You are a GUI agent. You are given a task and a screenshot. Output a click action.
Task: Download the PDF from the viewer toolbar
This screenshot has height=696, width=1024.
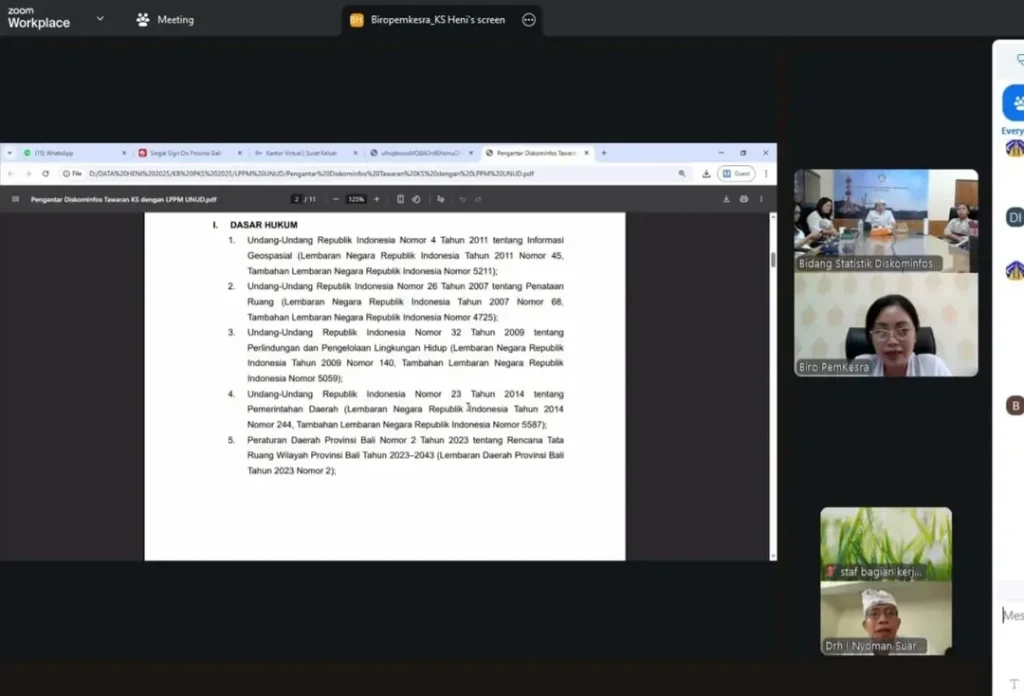[727, 199]
